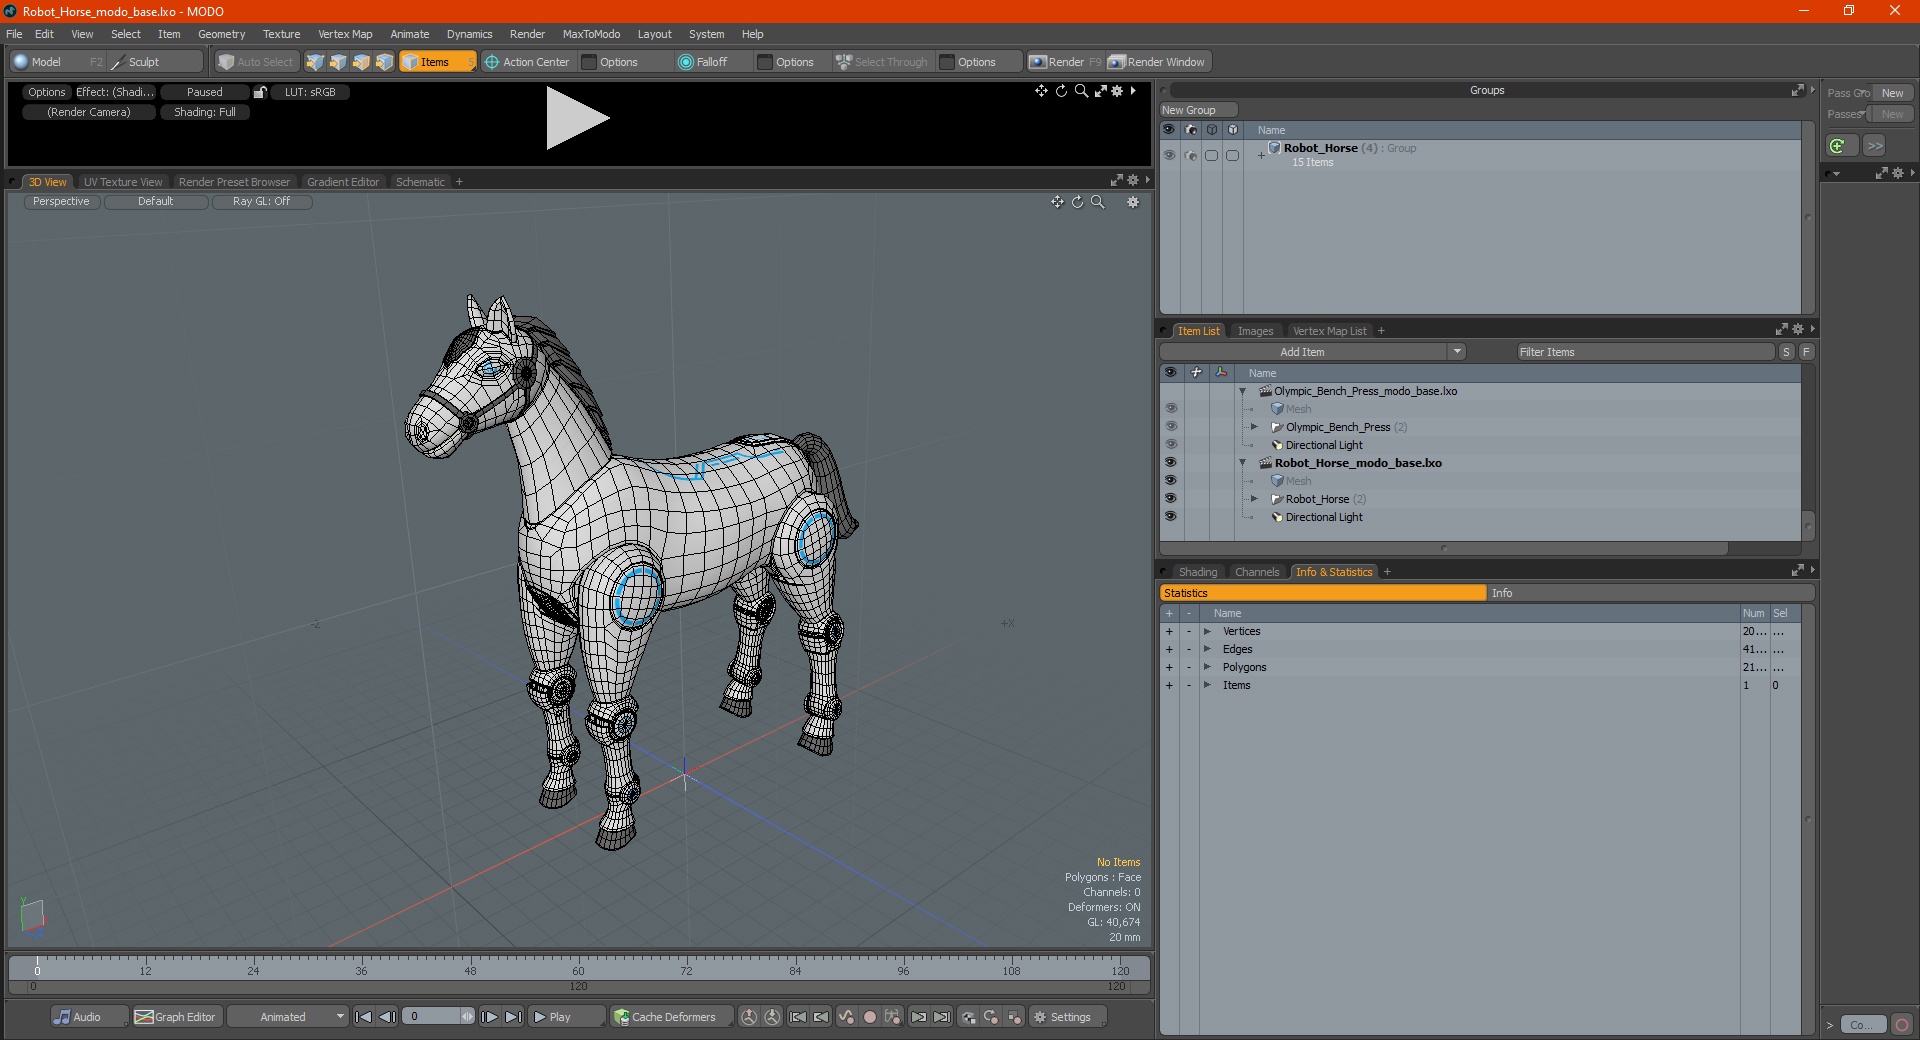
Task: Step to previous frame
Action: 388,1017
